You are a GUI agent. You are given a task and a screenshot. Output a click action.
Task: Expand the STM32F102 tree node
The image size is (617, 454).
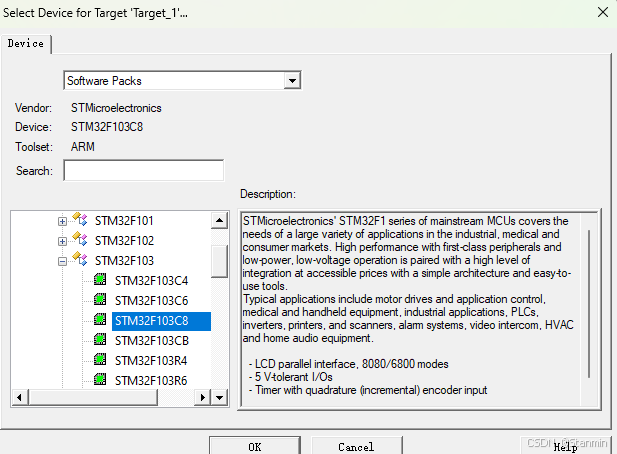[62, 241]
